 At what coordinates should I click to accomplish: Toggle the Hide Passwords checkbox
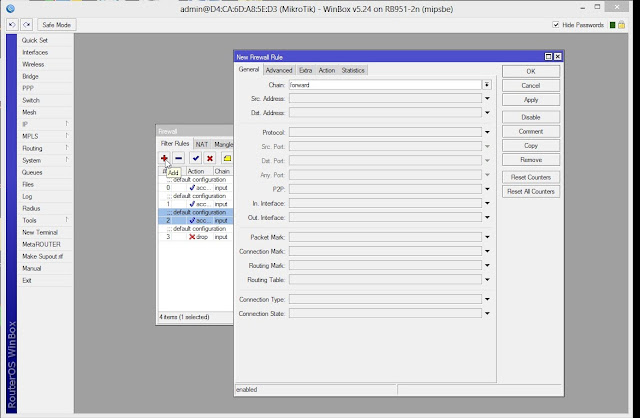556,24
